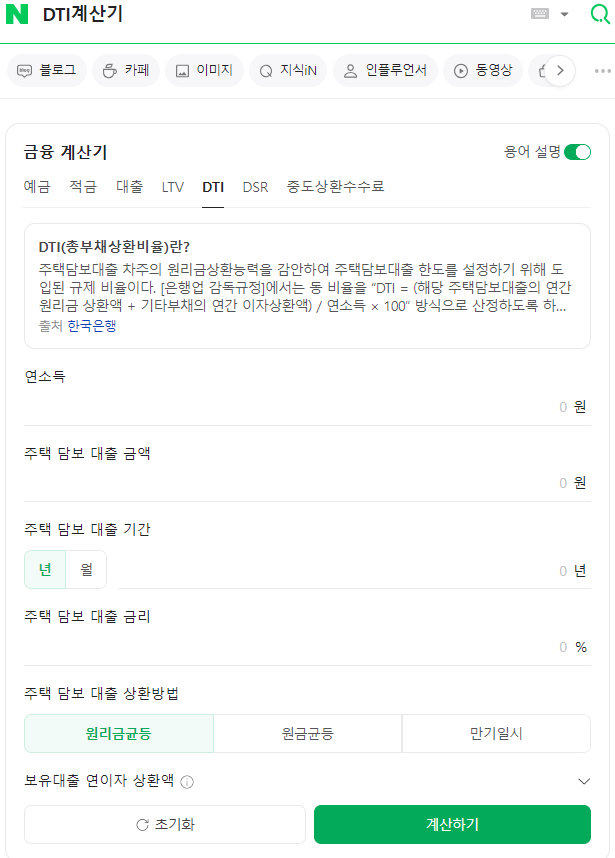Image resolution: width=615 pixels, height=858 pixels.
Task: Click the green 계산하기 button
Action: [x=452, y=825]
